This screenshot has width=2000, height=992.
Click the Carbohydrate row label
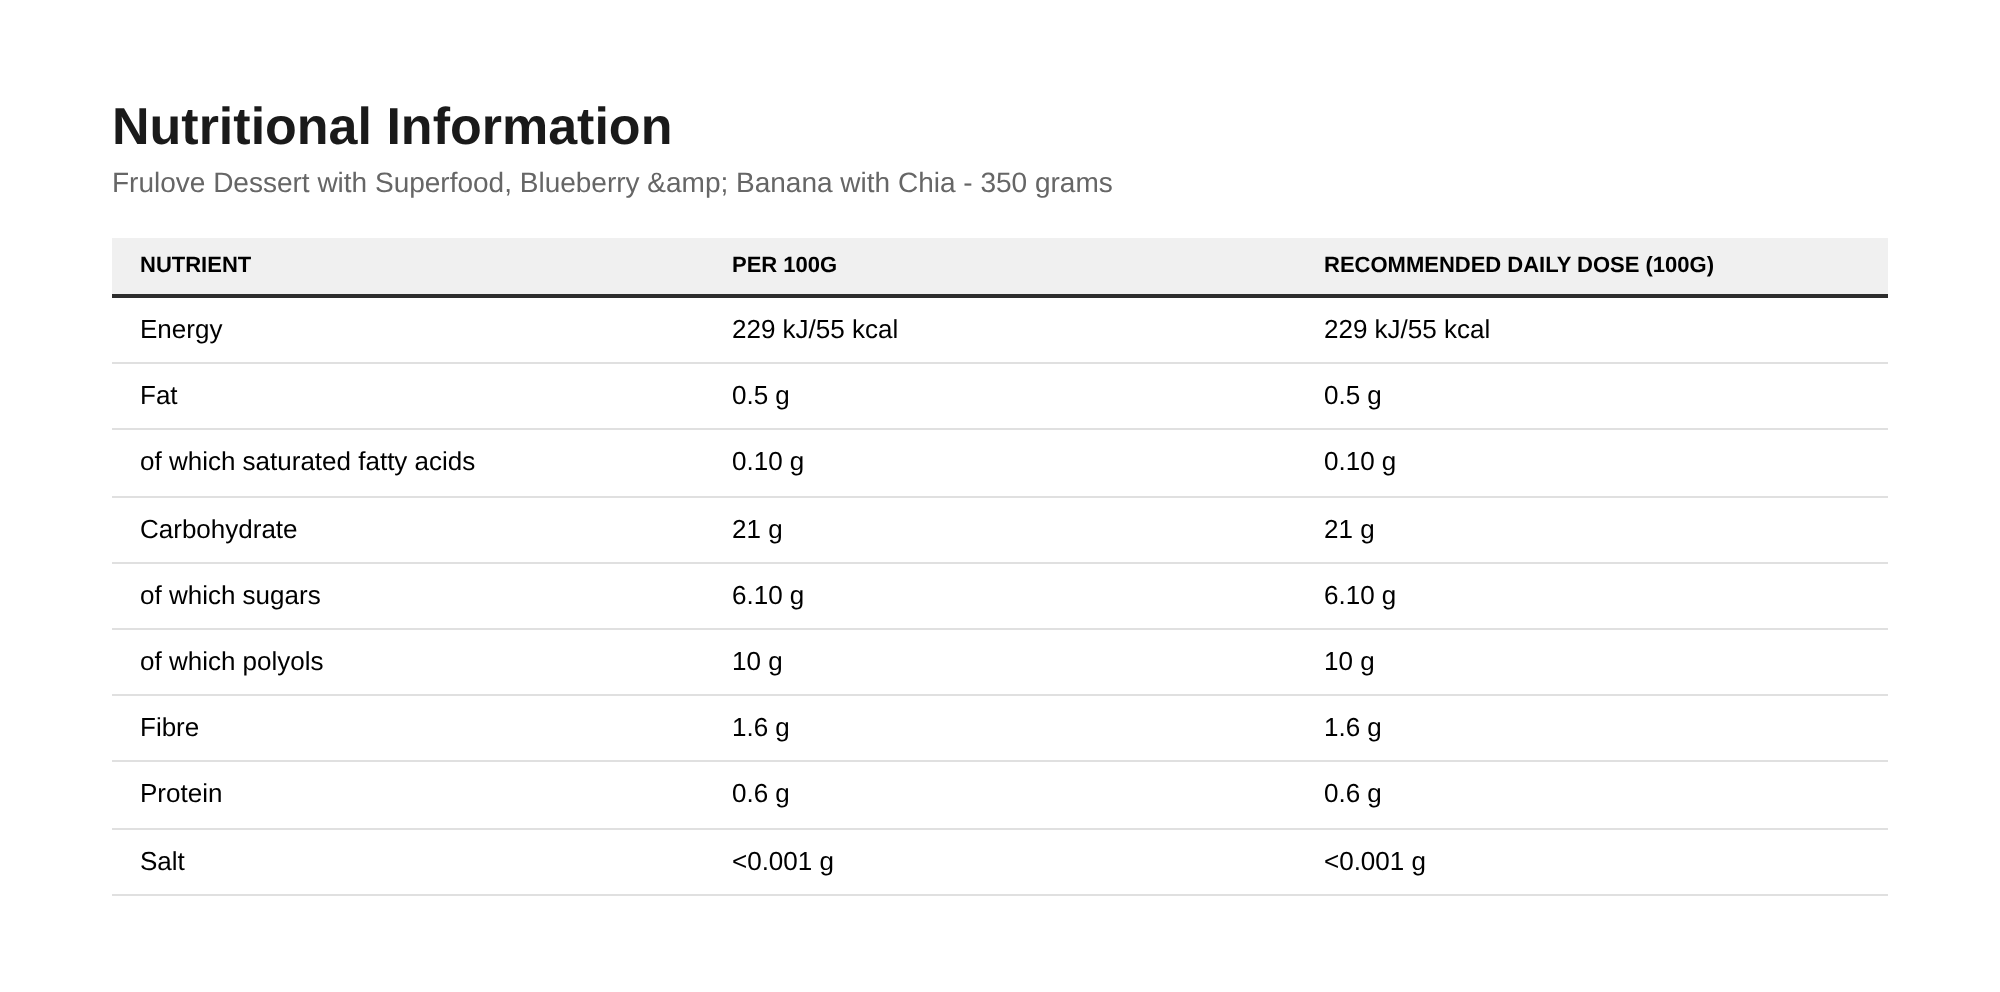(x=218, y=530)
